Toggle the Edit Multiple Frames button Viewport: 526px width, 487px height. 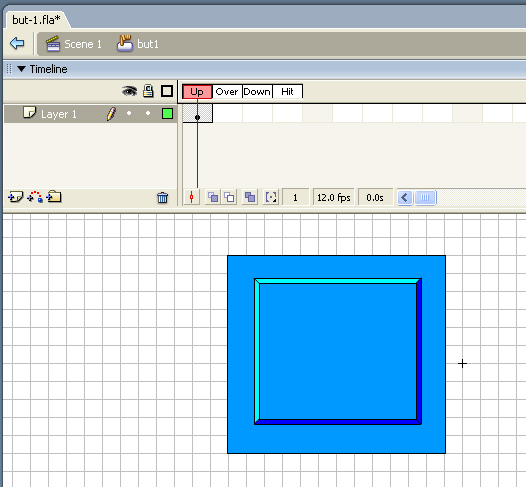(250, 197)
